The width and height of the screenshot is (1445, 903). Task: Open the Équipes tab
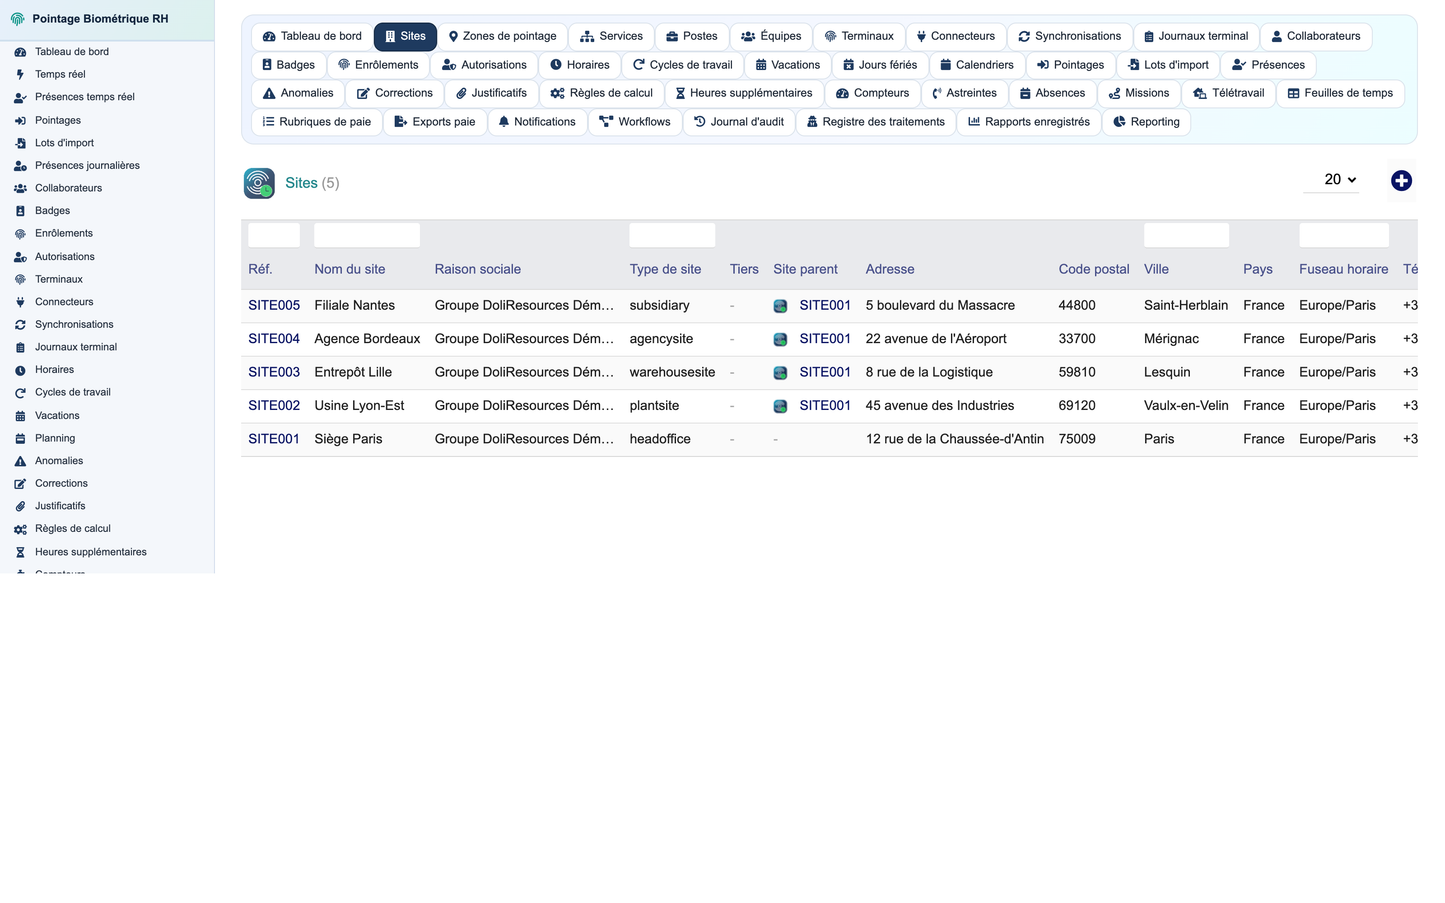pos(771,36)
